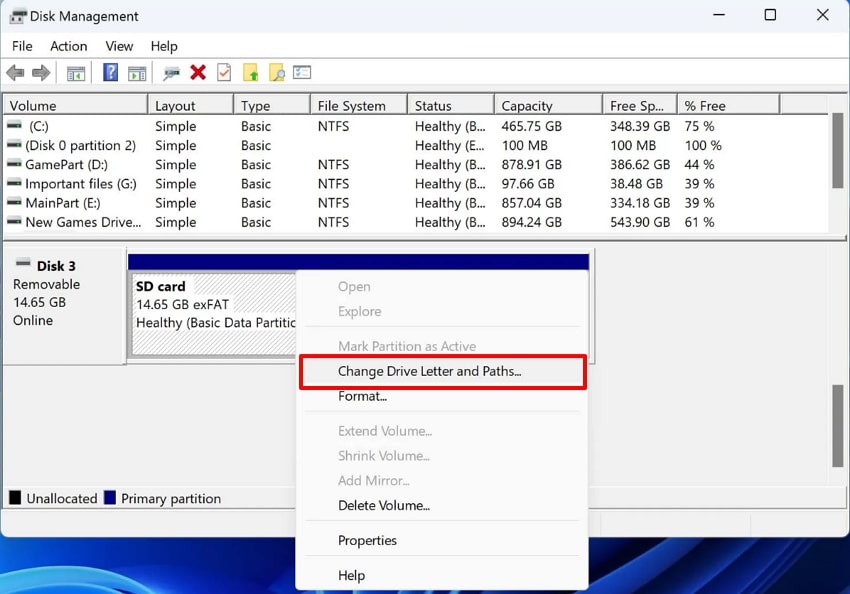This screenshot has height=594, width=850.
Task: Choose Help from the context menu
Action: click(x=352, y=575)
